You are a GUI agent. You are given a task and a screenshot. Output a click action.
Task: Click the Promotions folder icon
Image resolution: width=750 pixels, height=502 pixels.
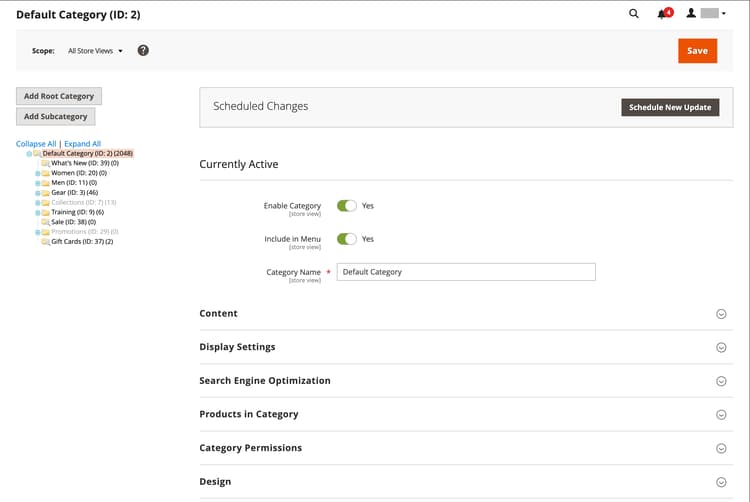click(45, 232)
